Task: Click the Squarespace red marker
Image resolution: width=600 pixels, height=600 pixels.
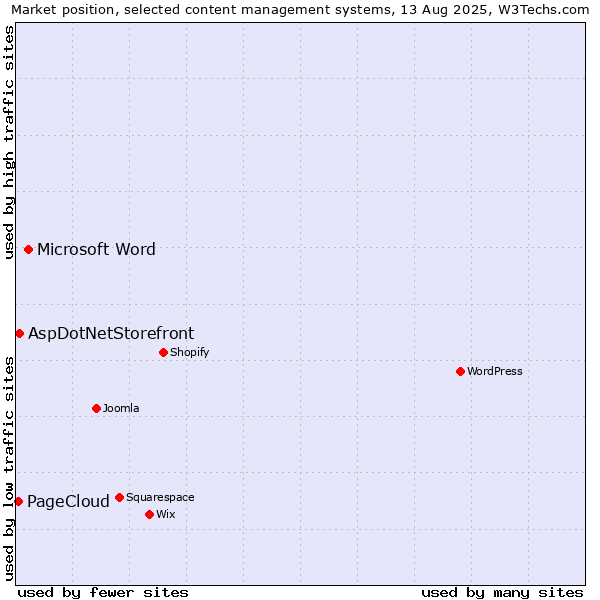Action: coord(119,497)
